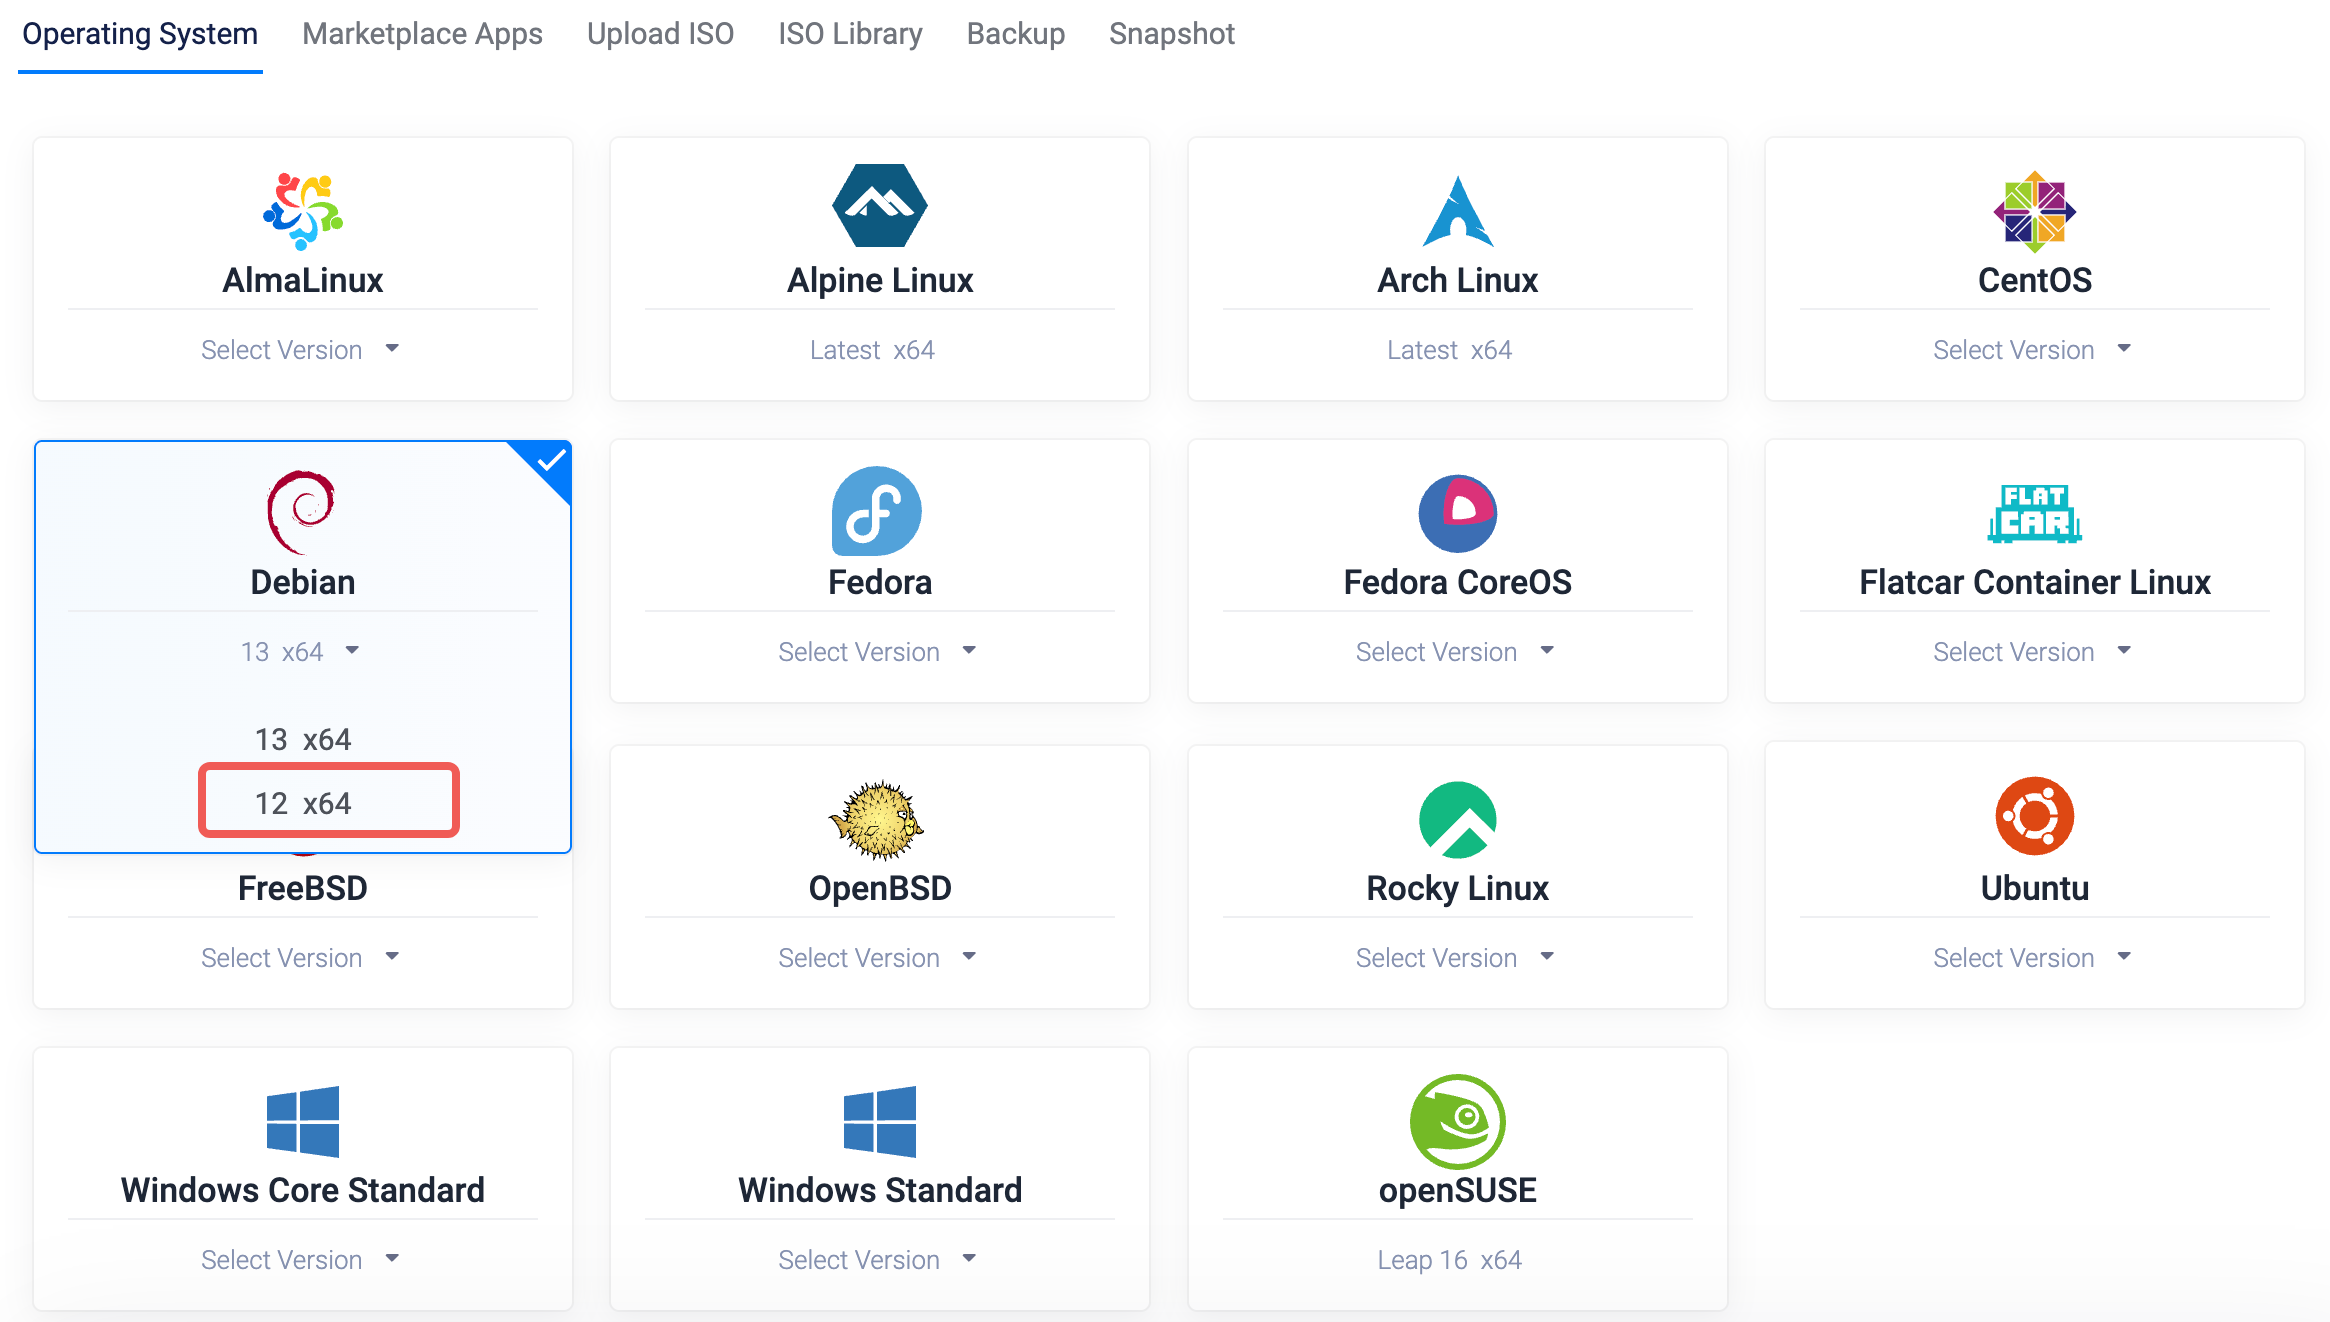Click the OpenBSD pufferfish icon
Image resolution: width=2330 pixels, height=1322 pixels.
coord(877,820)
